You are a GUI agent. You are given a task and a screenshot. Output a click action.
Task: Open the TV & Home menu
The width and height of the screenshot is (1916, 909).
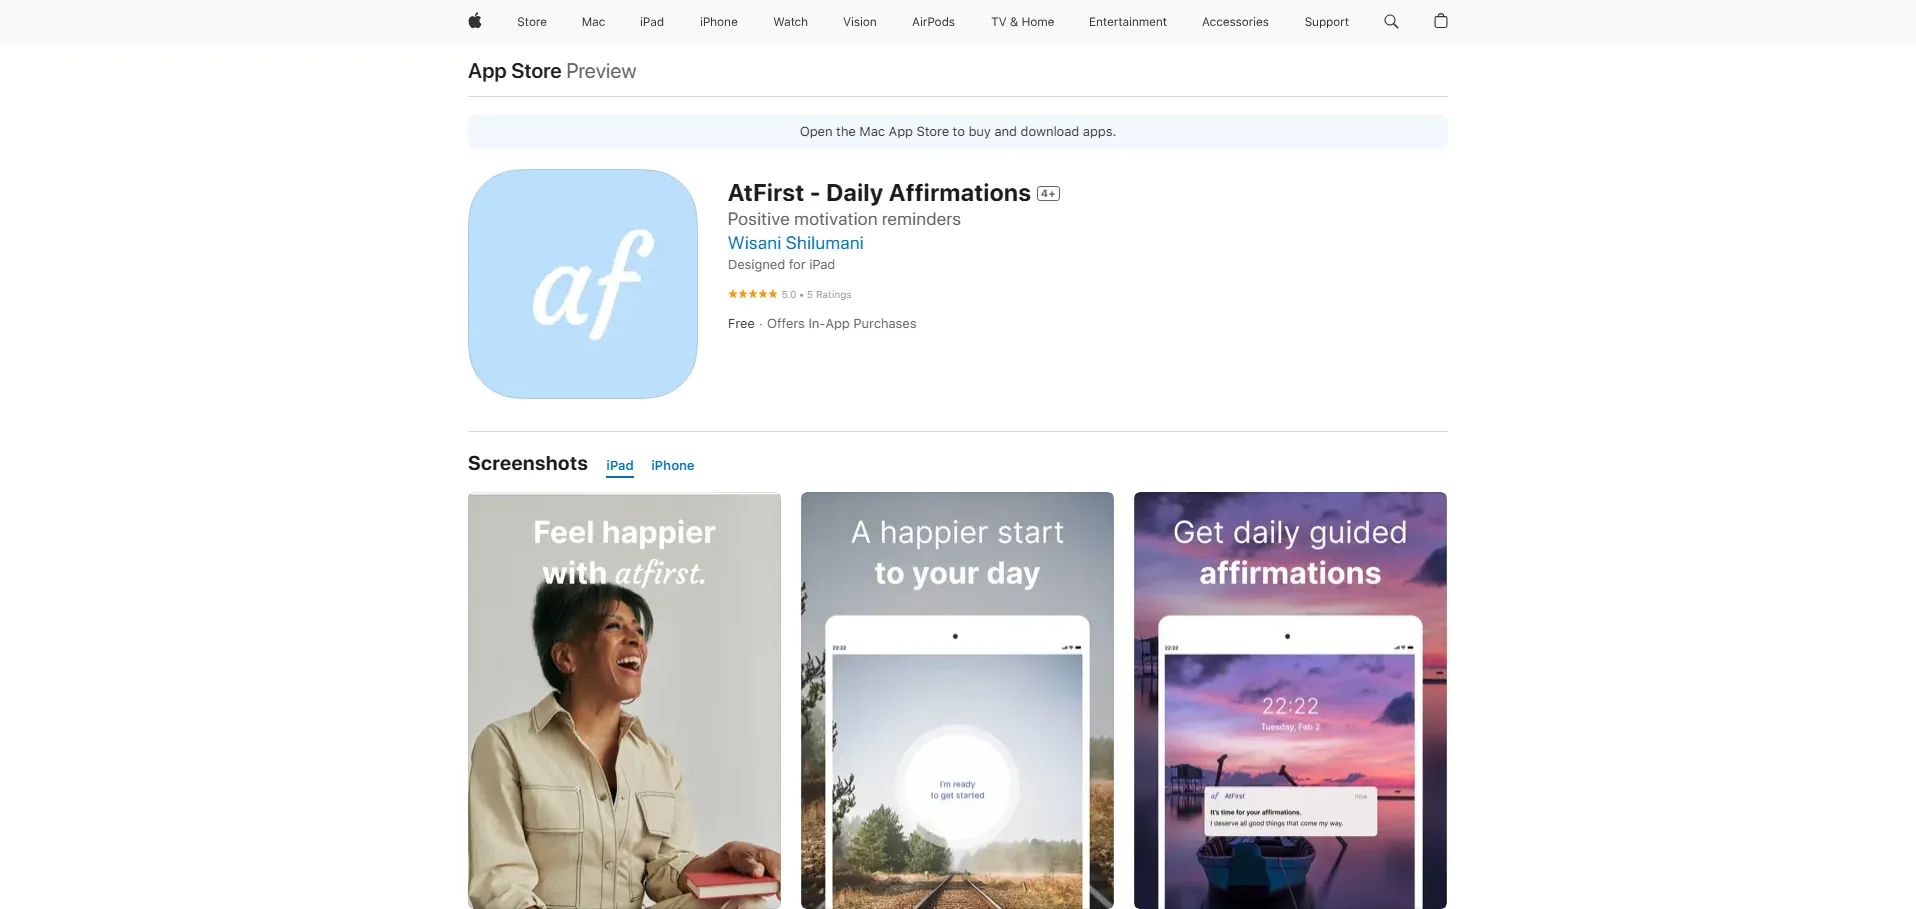[1022, 22]
